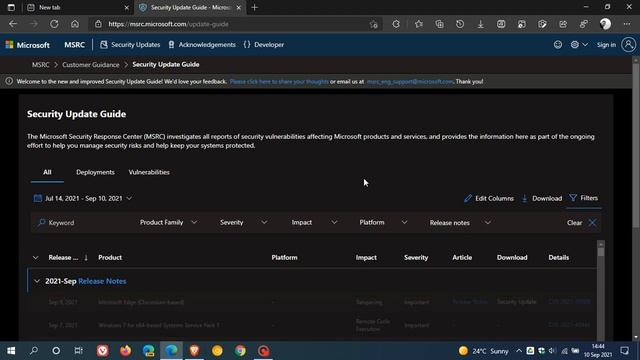
Task: Open Windows taskbar search
Action: [x=34, y=351]
